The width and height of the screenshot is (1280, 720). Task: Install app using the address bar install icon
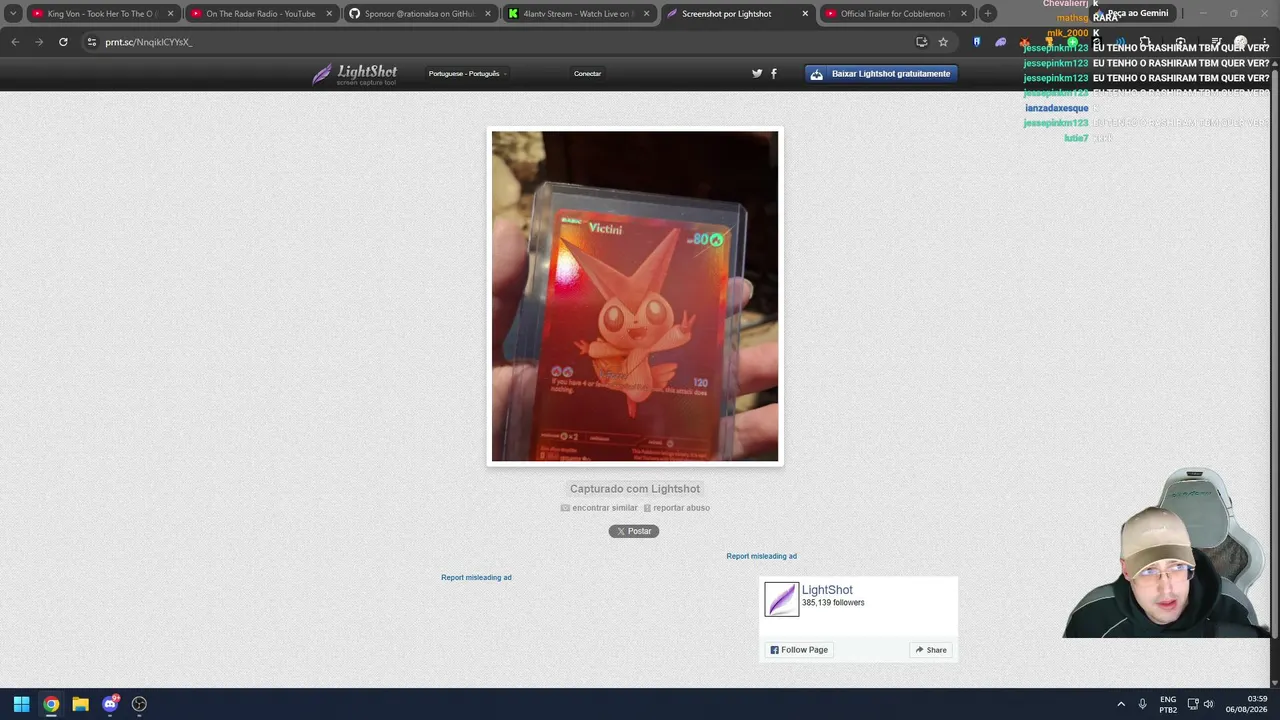921,42
